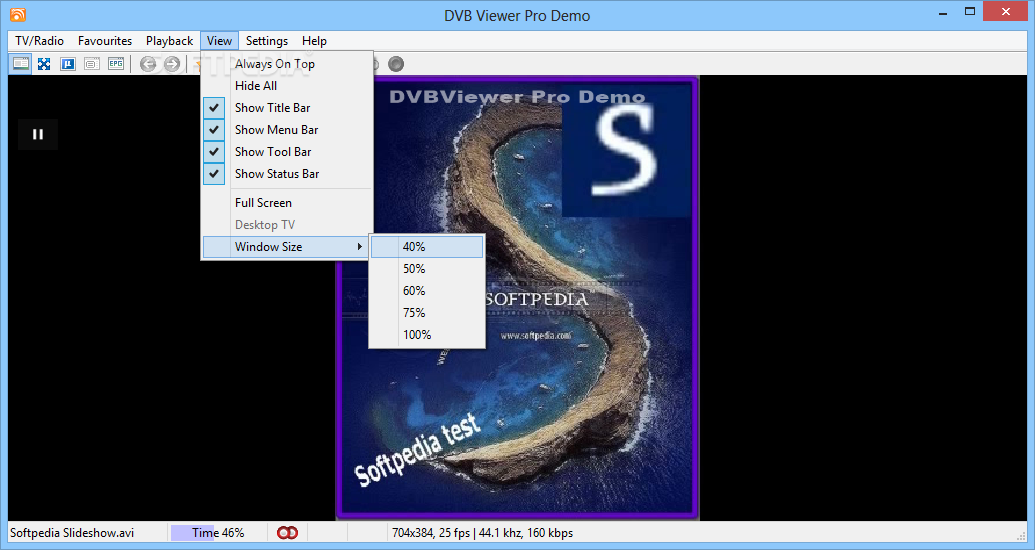
Task: Maximize the DVB Viewer window
Action: (x=970, y=12)
